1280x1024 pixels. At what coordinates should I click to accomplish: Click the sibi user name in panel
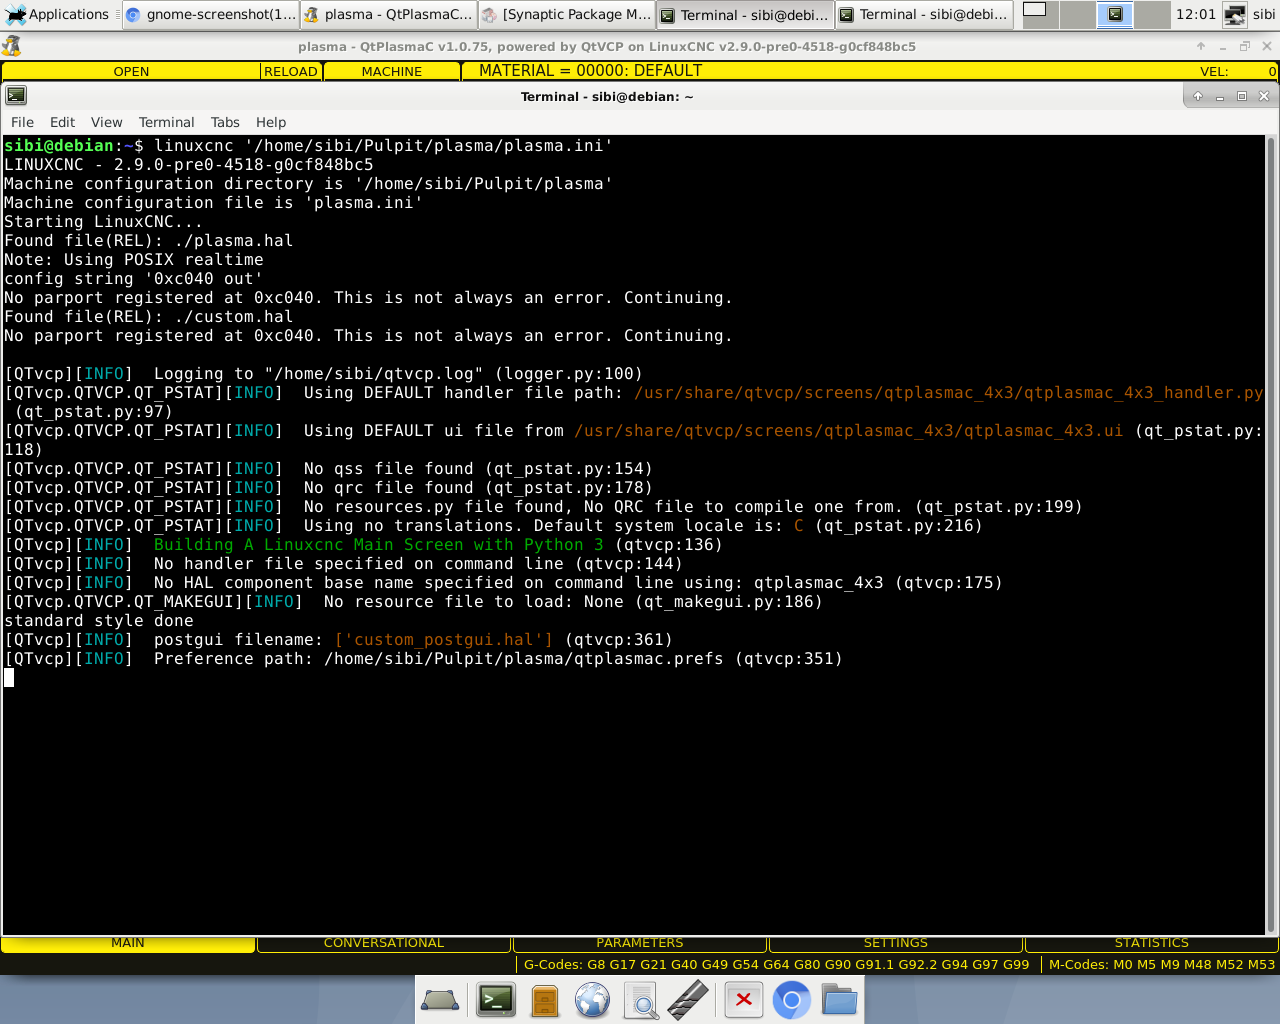coord(1264,14)
